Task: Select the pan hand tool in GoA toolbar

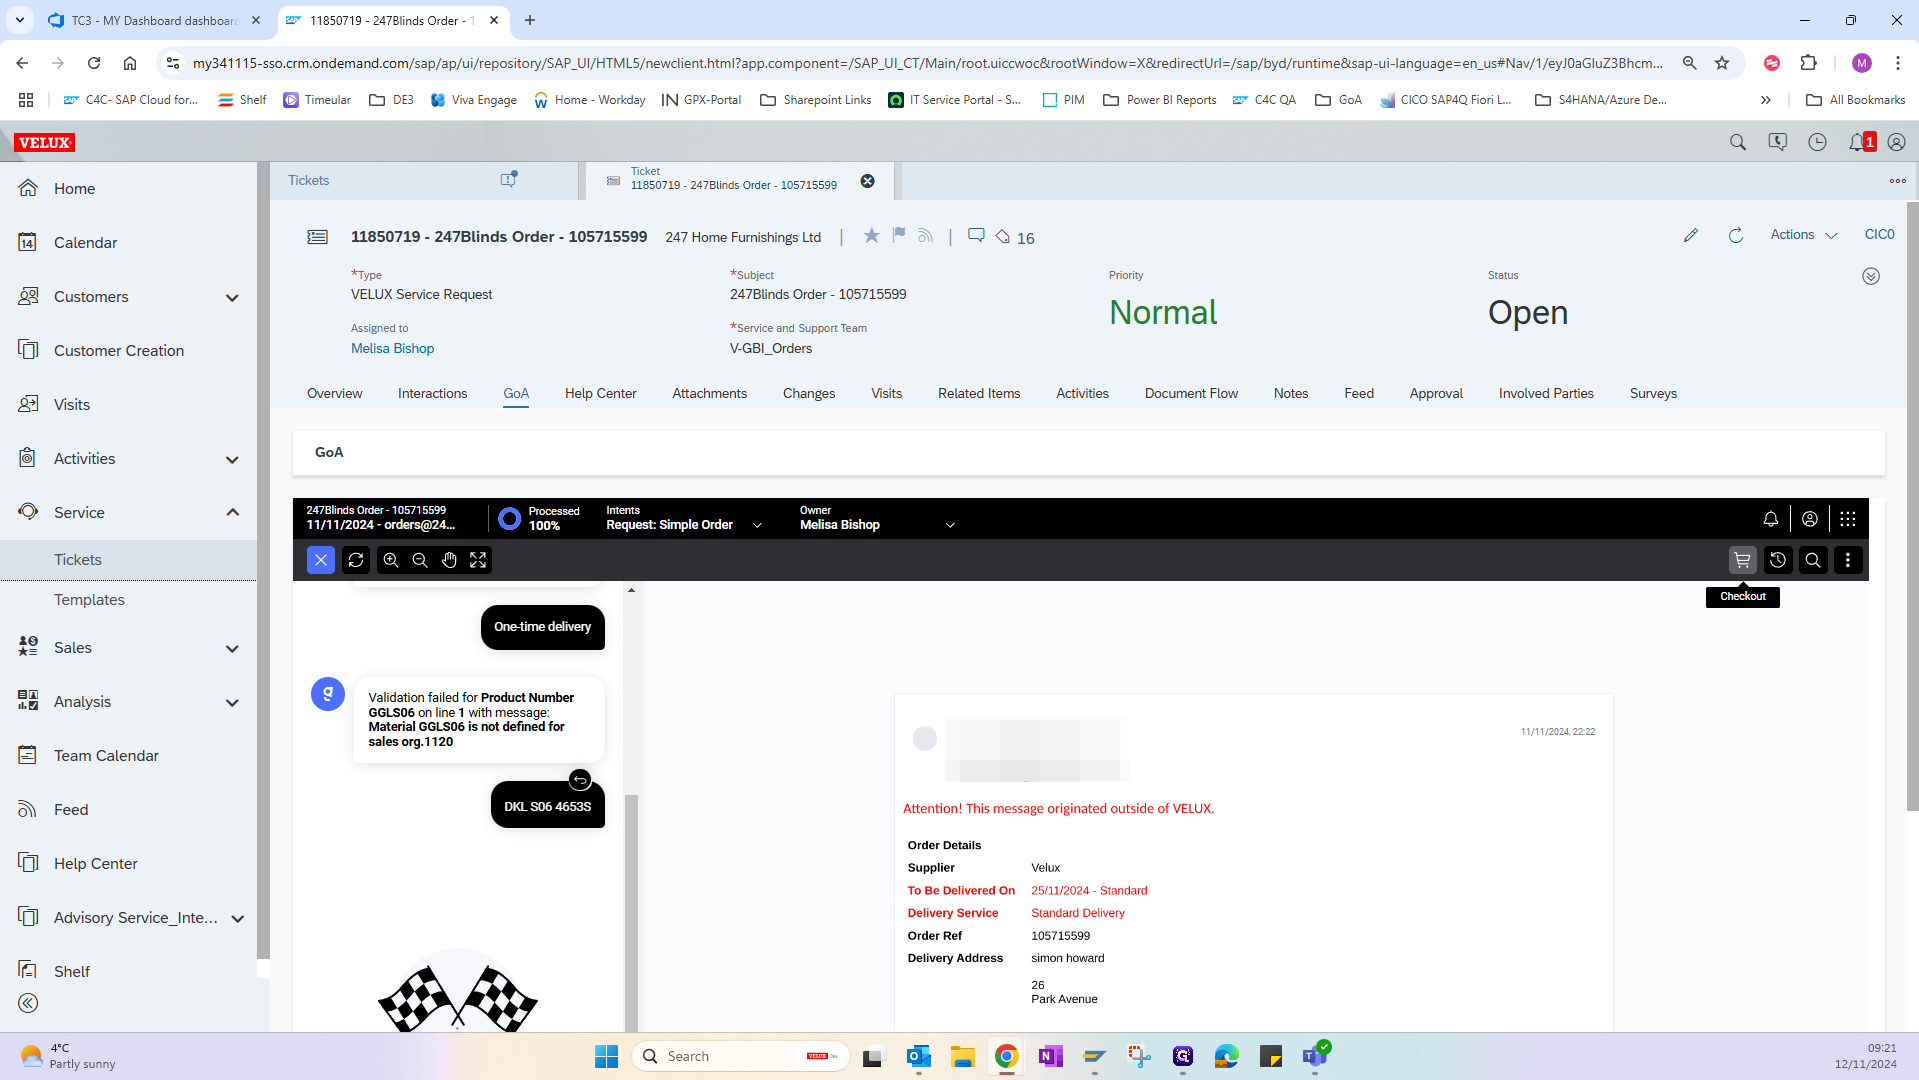Action: [449, 560]
